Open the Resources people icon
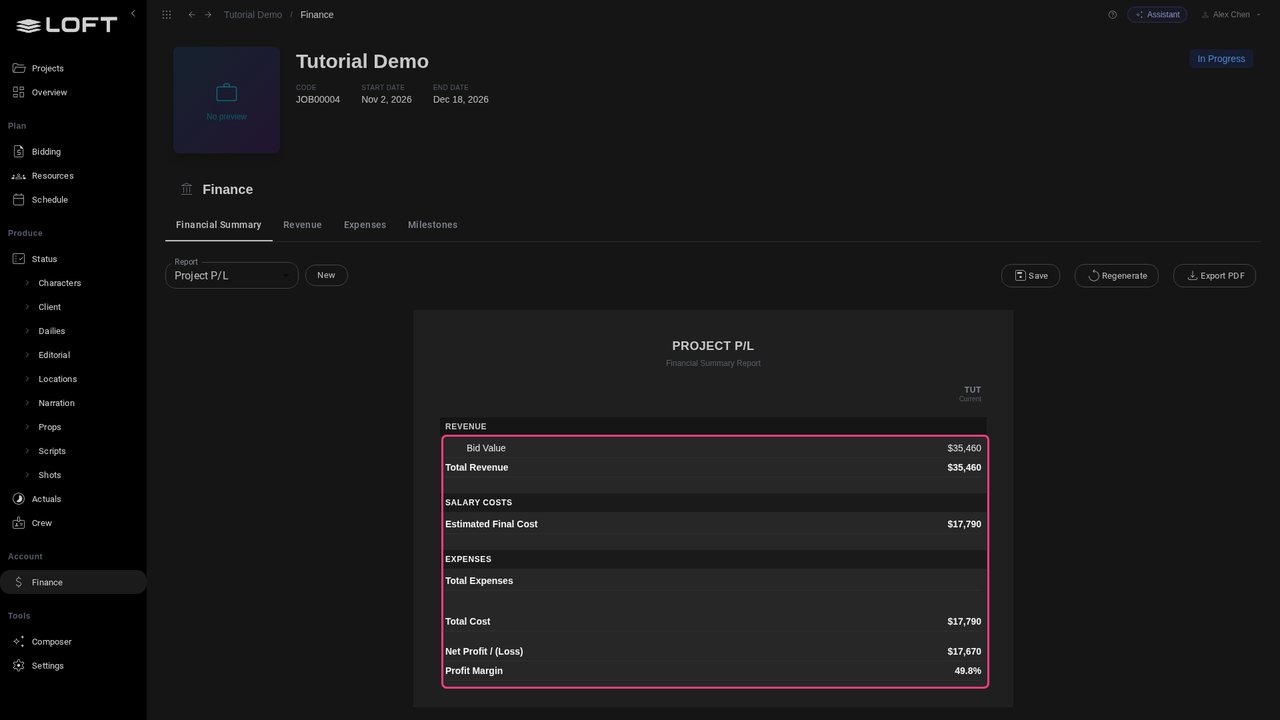Screen dimensions: 1280x720 (19, 176)
